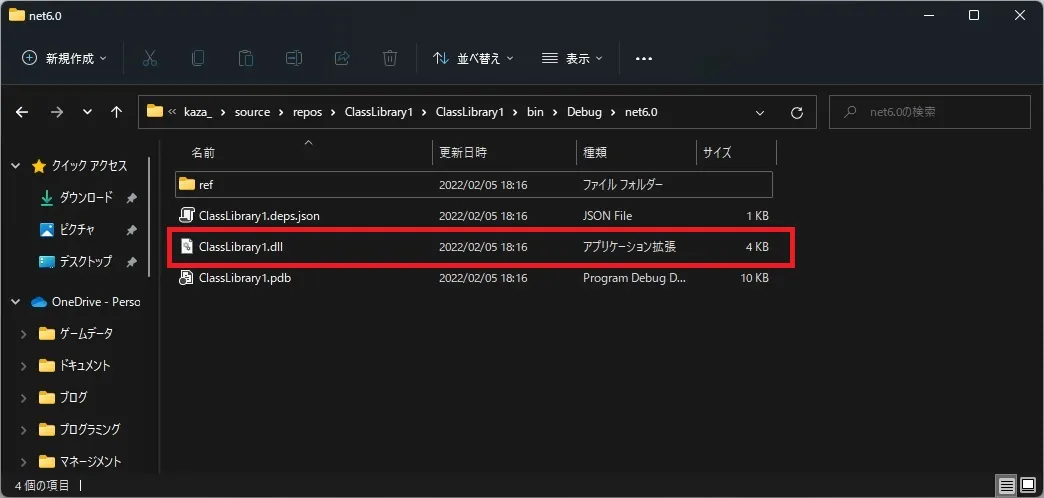The width and height of the screenshot is (1044, 498).
Task: Click the bin breadcrumb segment
Action: coord(535,112)
